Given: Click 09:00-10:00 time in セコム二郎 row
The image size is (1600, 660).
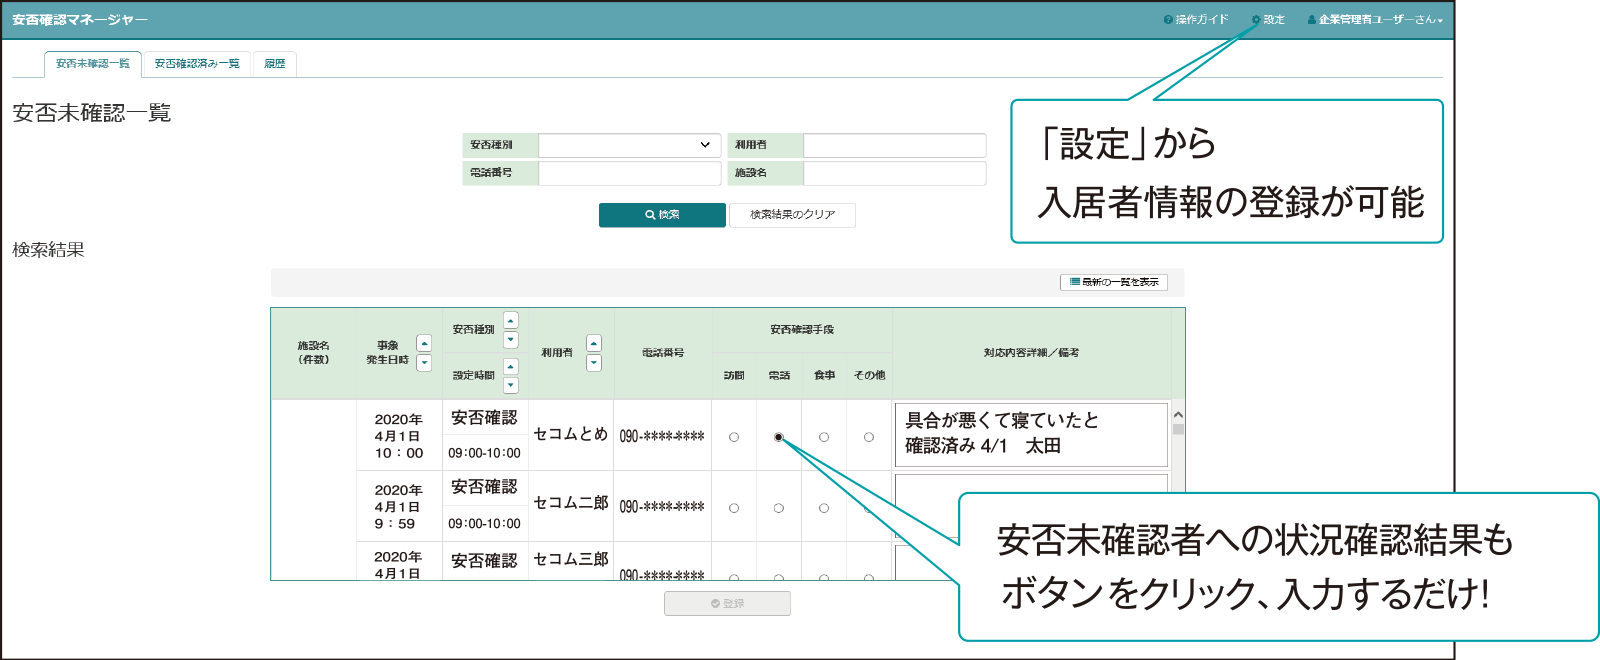Looking at the screenshot, I should pos(484,524).
